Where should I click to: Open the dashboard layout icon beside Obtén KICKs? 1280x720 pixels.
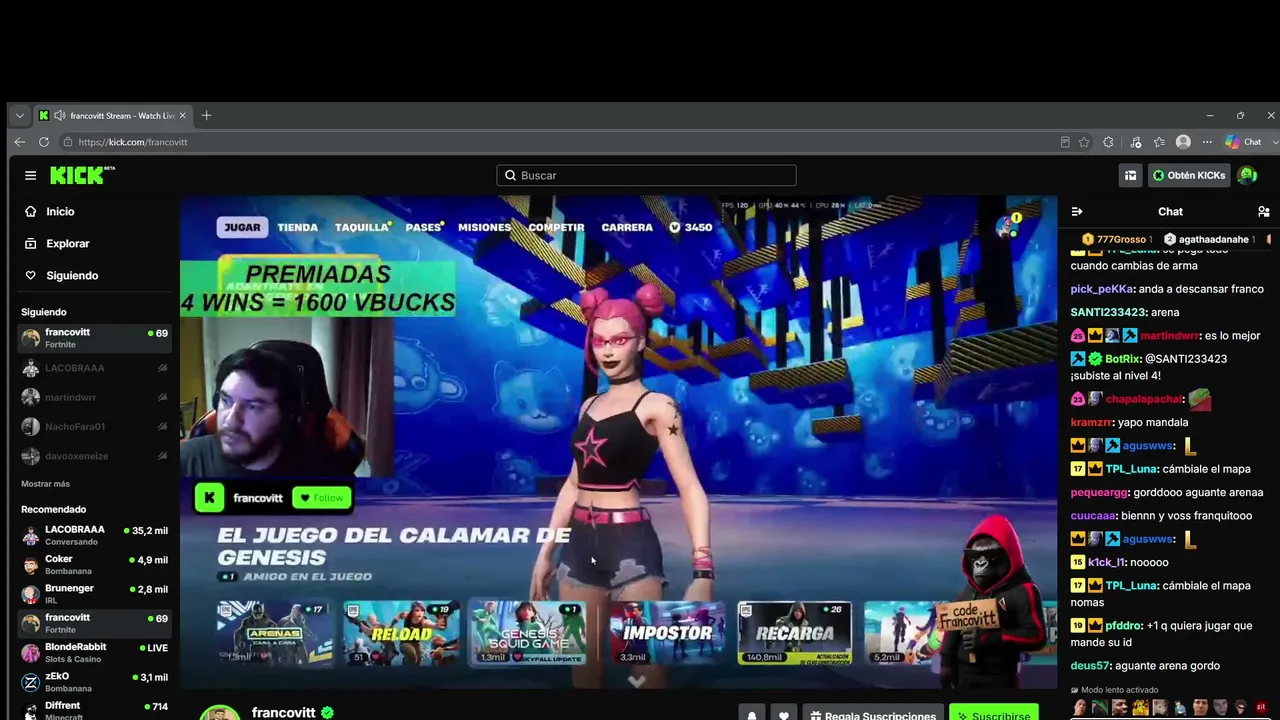click(1130, 175)
